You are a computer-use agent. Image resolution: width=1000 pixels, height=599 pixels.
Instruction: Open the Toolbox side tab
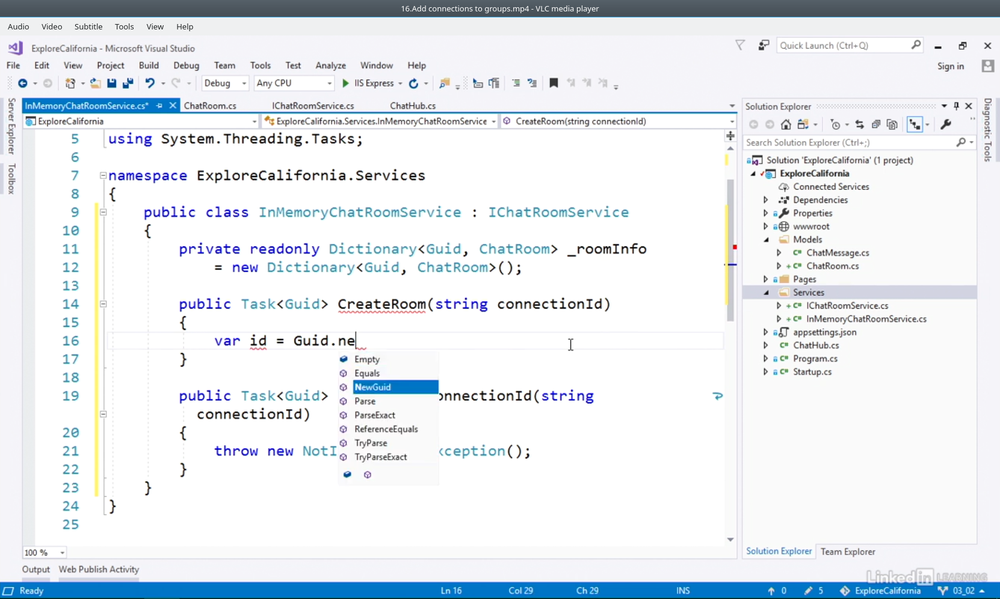tap(11, 178)
